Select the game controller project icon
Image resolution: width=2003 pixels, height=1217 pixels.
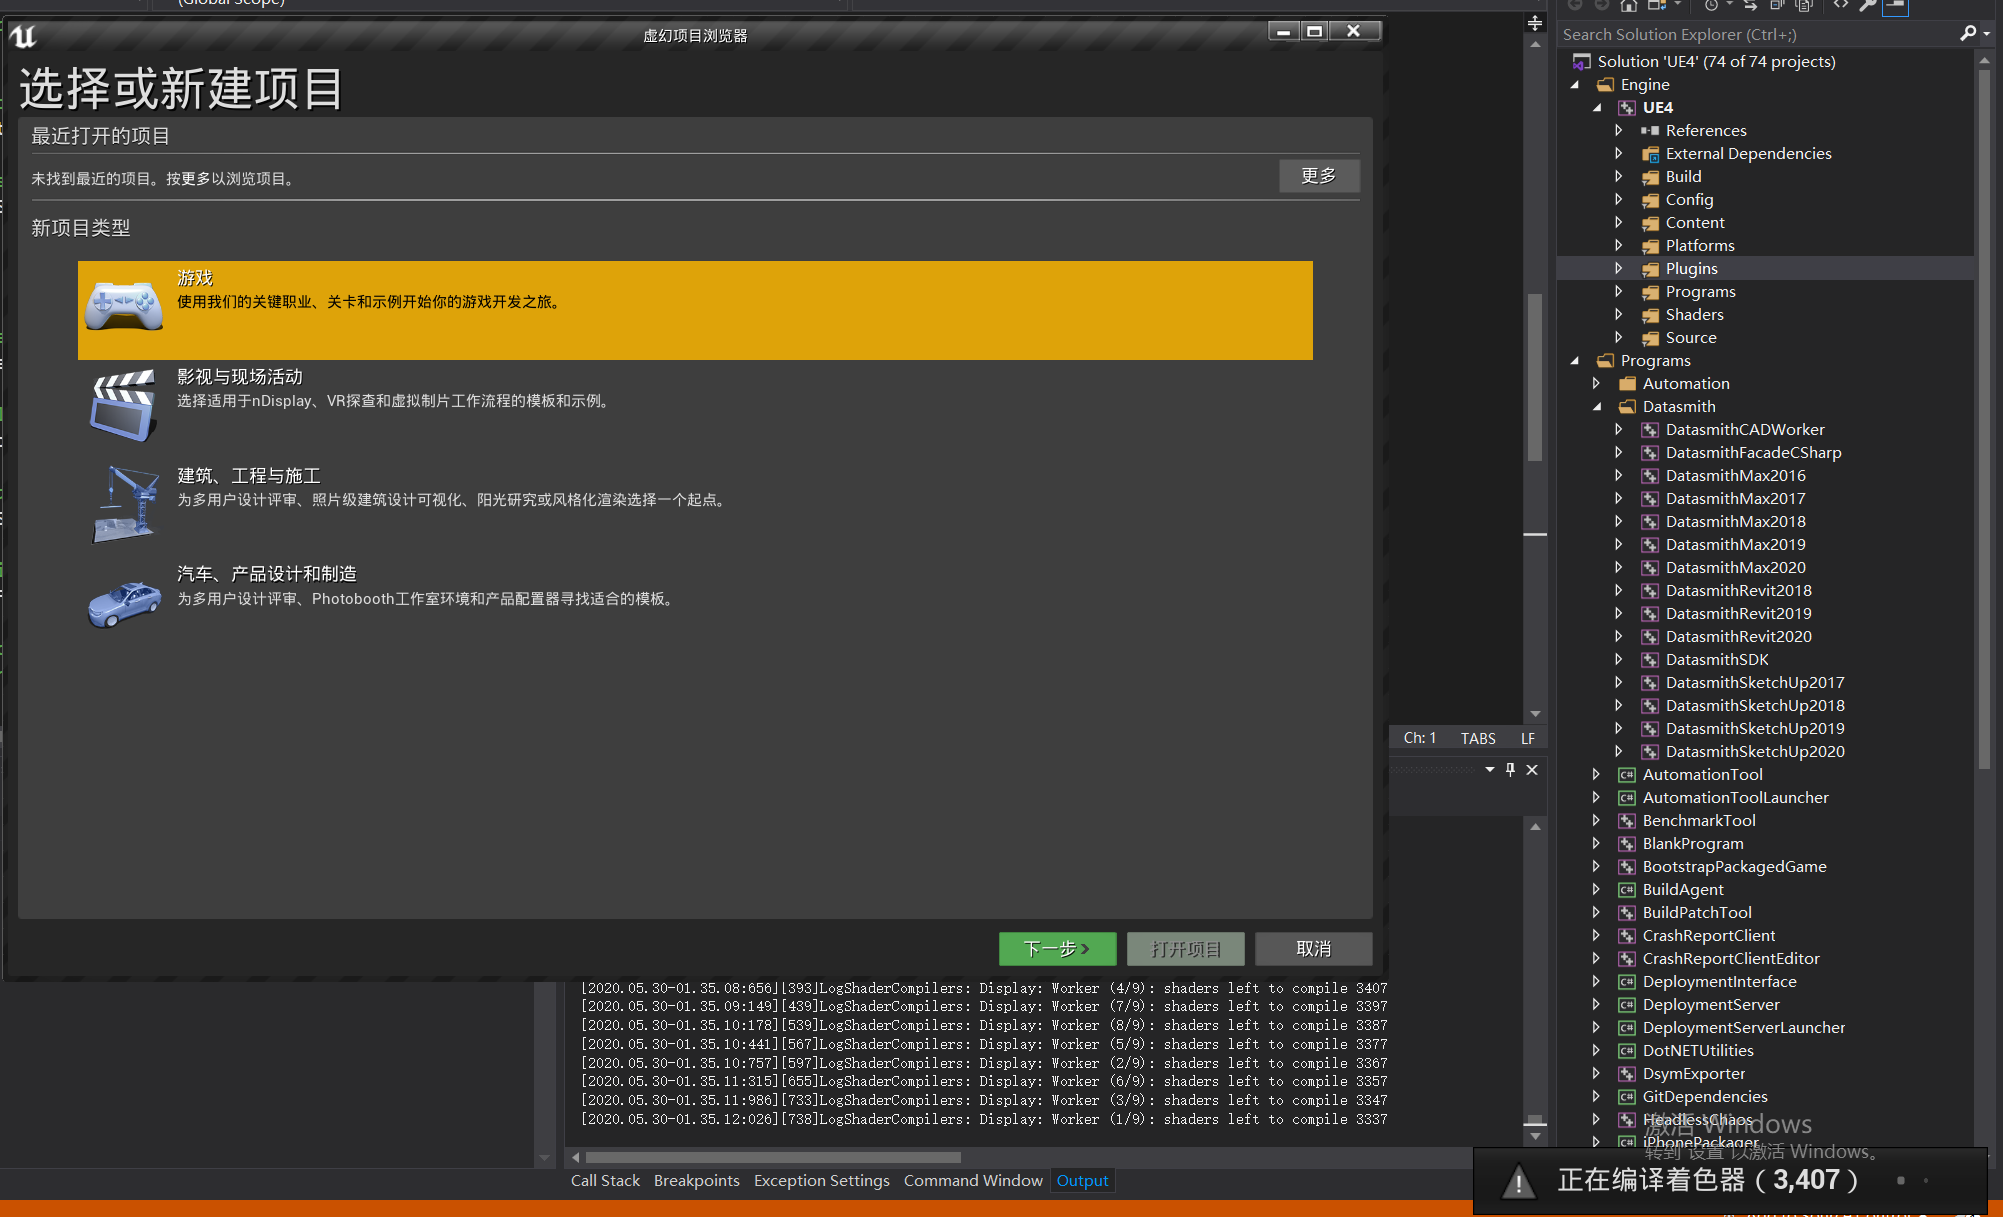coord(124,306)
